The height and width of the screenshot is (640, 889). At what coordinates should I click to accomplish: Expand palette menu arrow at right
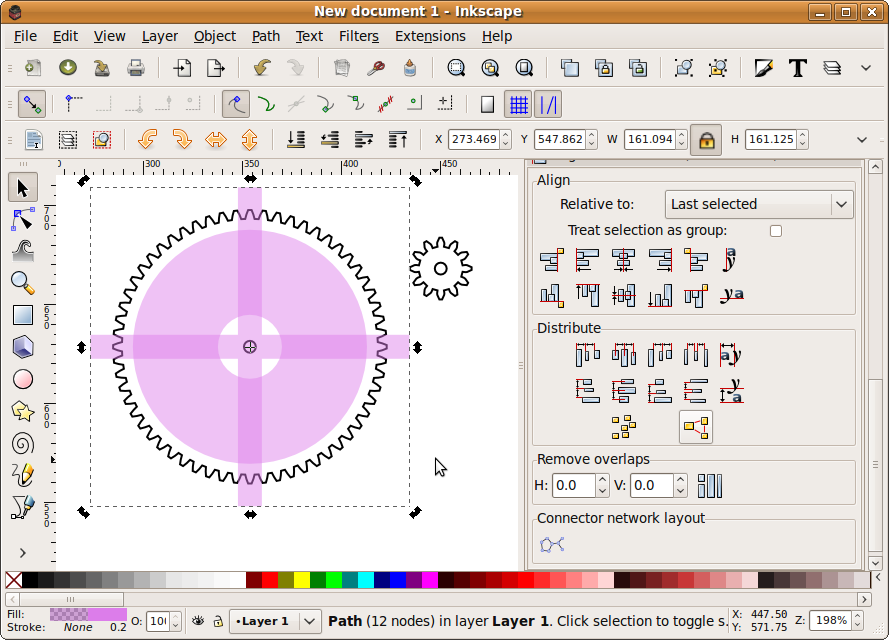tap(878, 578)
